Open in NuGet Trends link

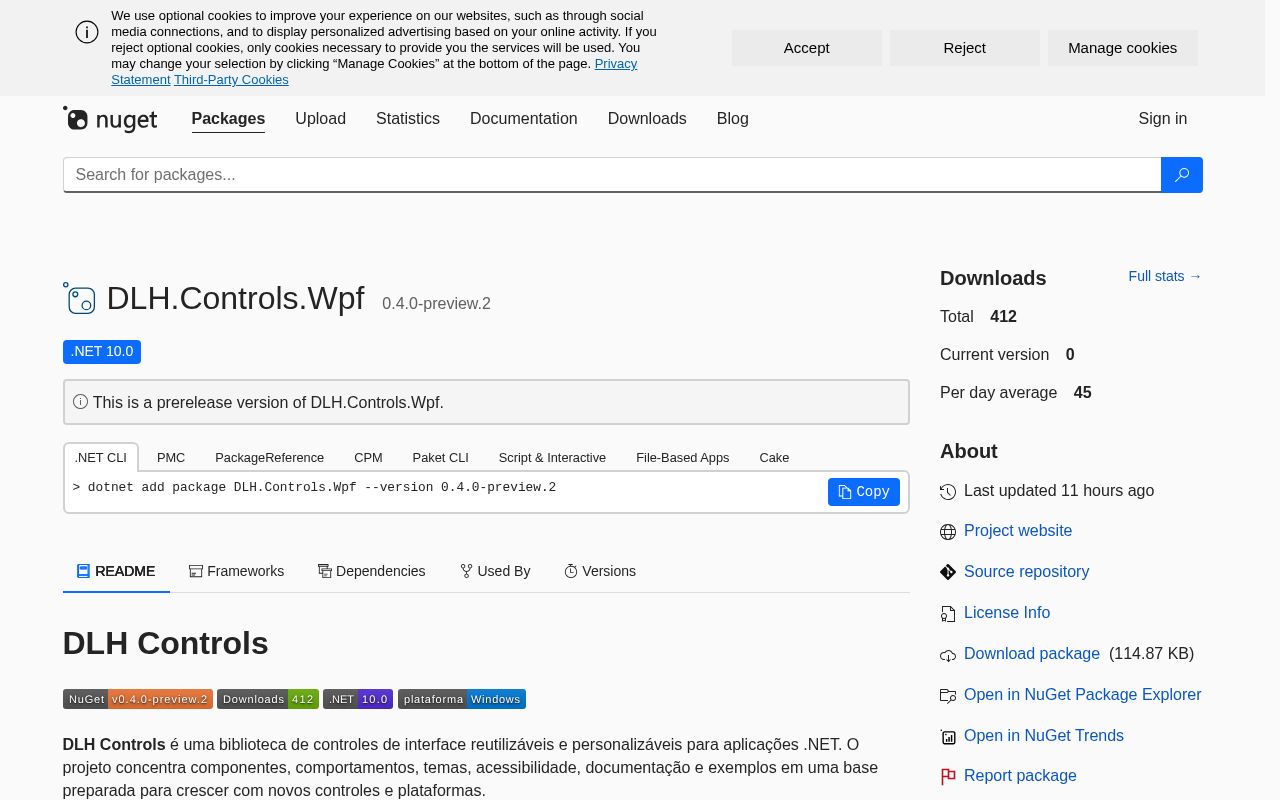click(1044, 736)
